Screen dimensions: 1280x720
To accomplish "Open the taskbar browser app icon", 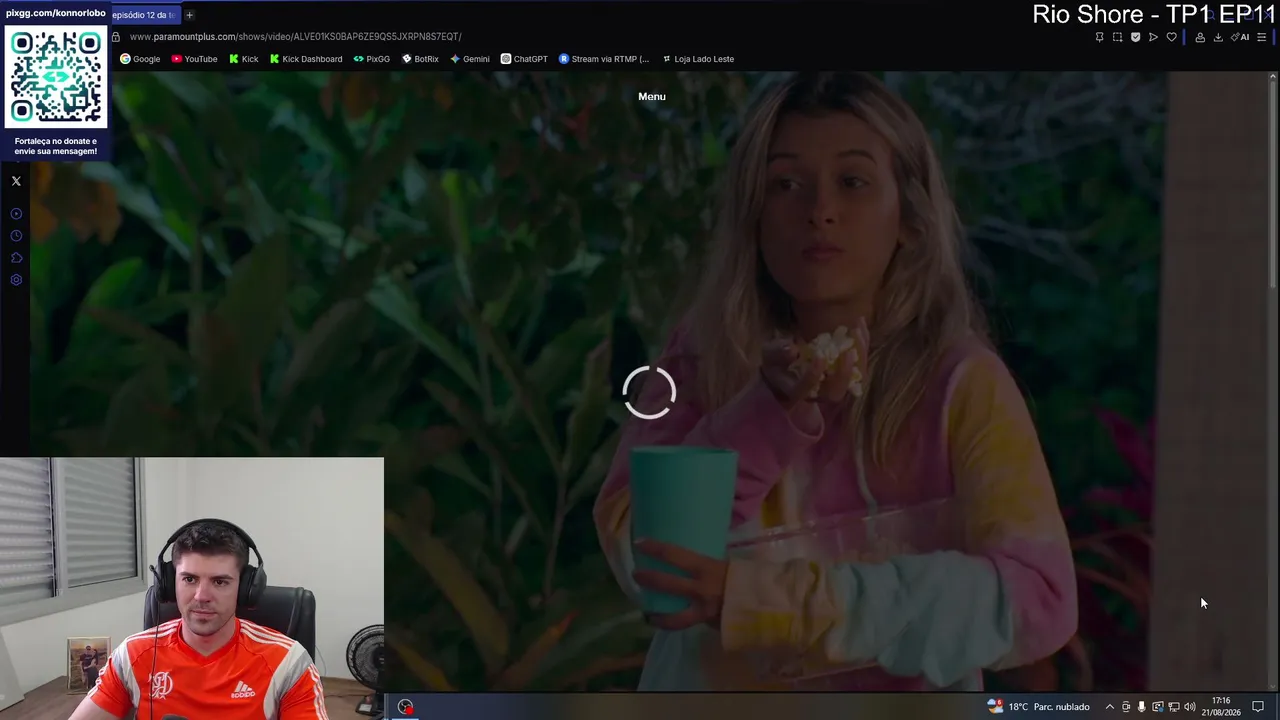I will [405, 707].
